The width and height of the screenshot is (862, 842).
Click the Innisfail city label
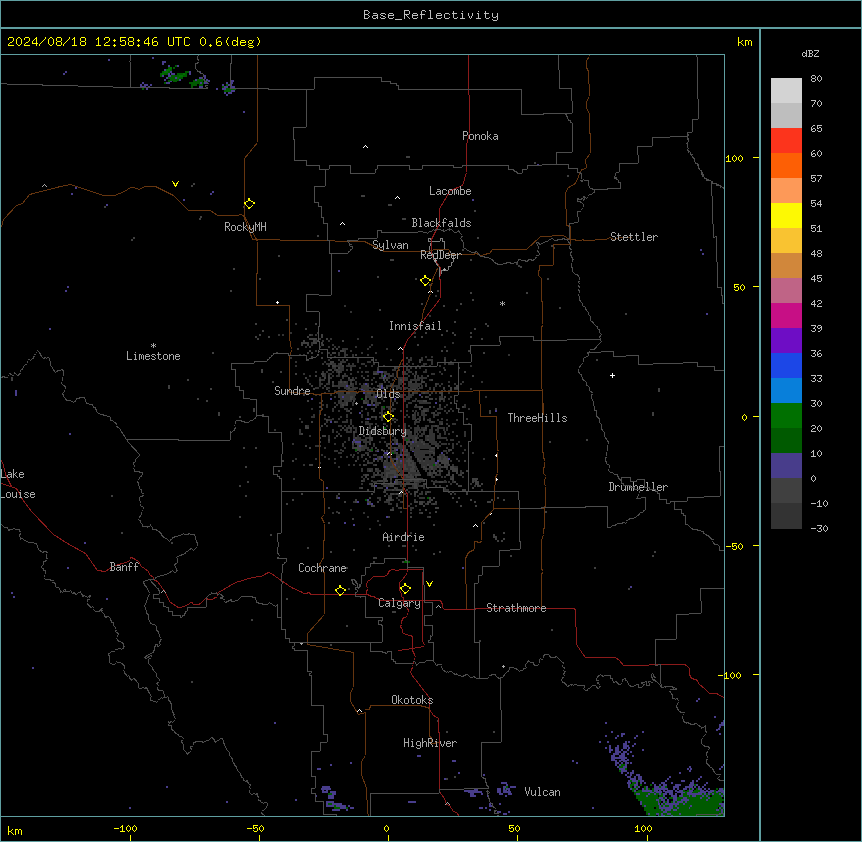click(x=415, y=326)
